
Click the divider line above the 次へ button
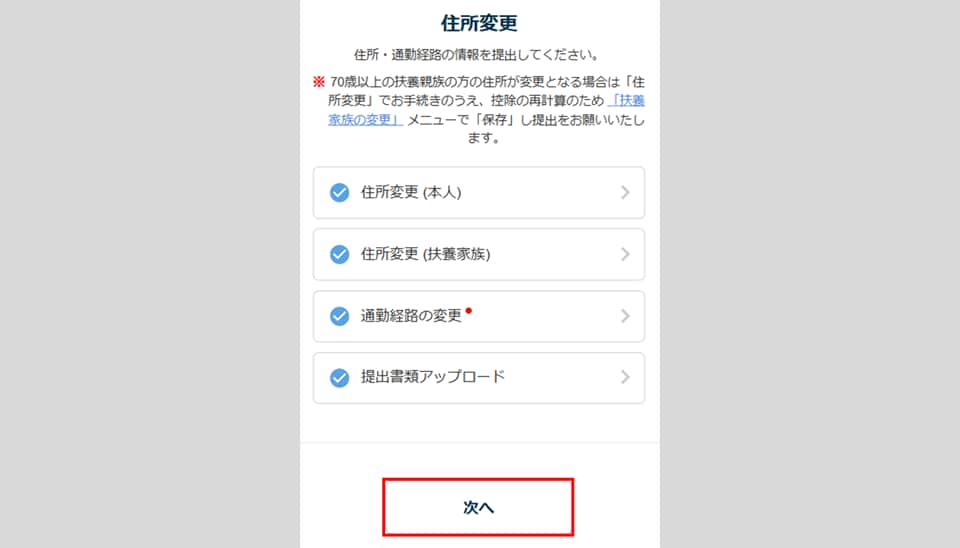479,442
